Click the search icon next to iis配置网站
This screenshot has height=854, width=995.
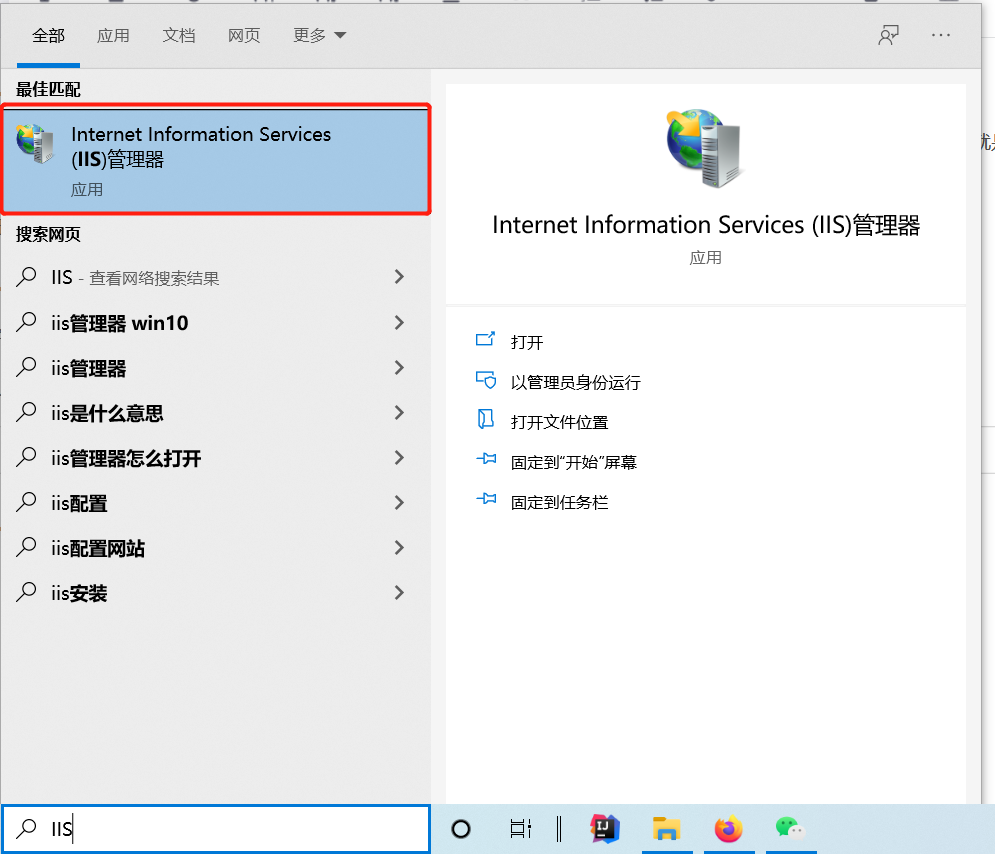coord(26,547)
